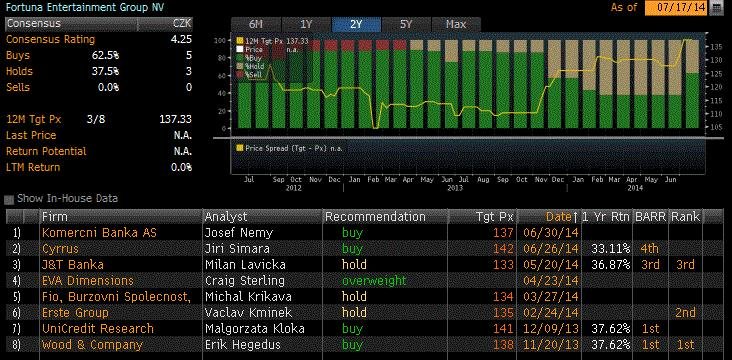Select analyst Jiri Simara

pyautogui.click(x=237, y=249)
